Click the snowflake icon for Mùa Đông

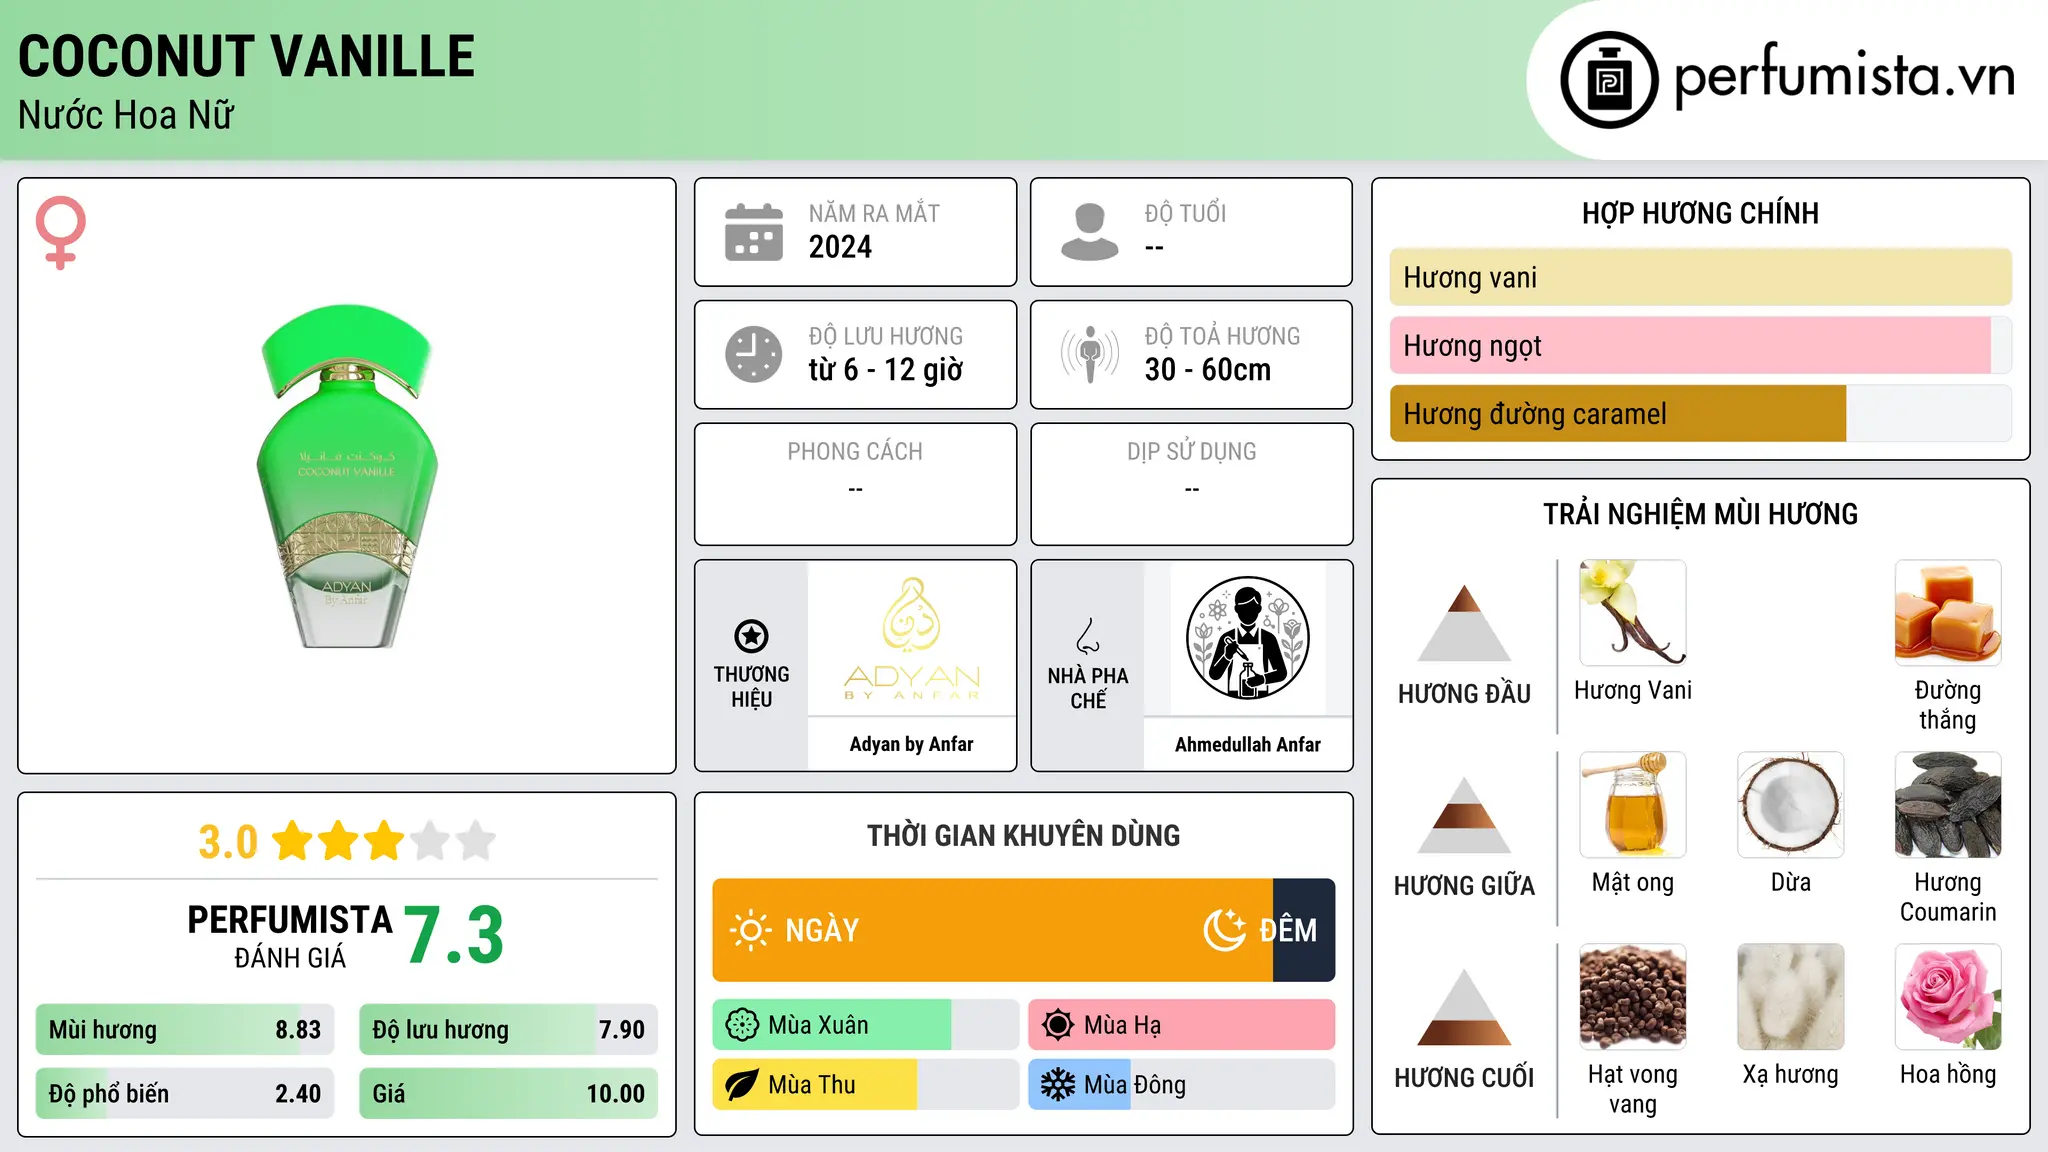point(1058,1085)
